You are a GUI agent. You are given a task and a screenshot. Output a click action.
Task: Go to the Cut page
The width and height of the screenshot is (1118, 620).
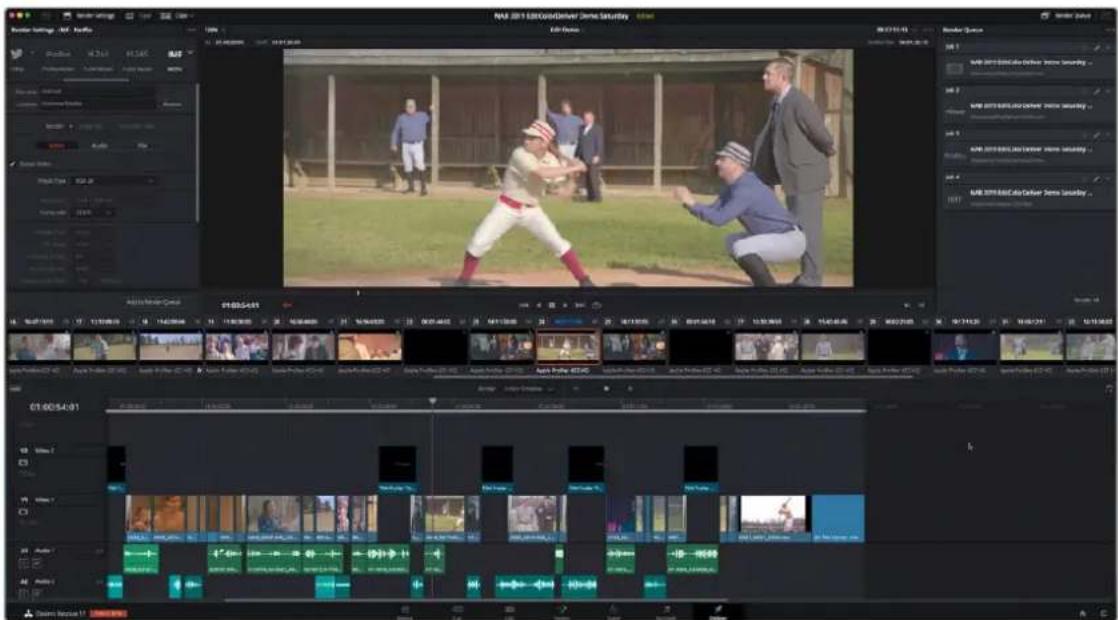point(457,612)
